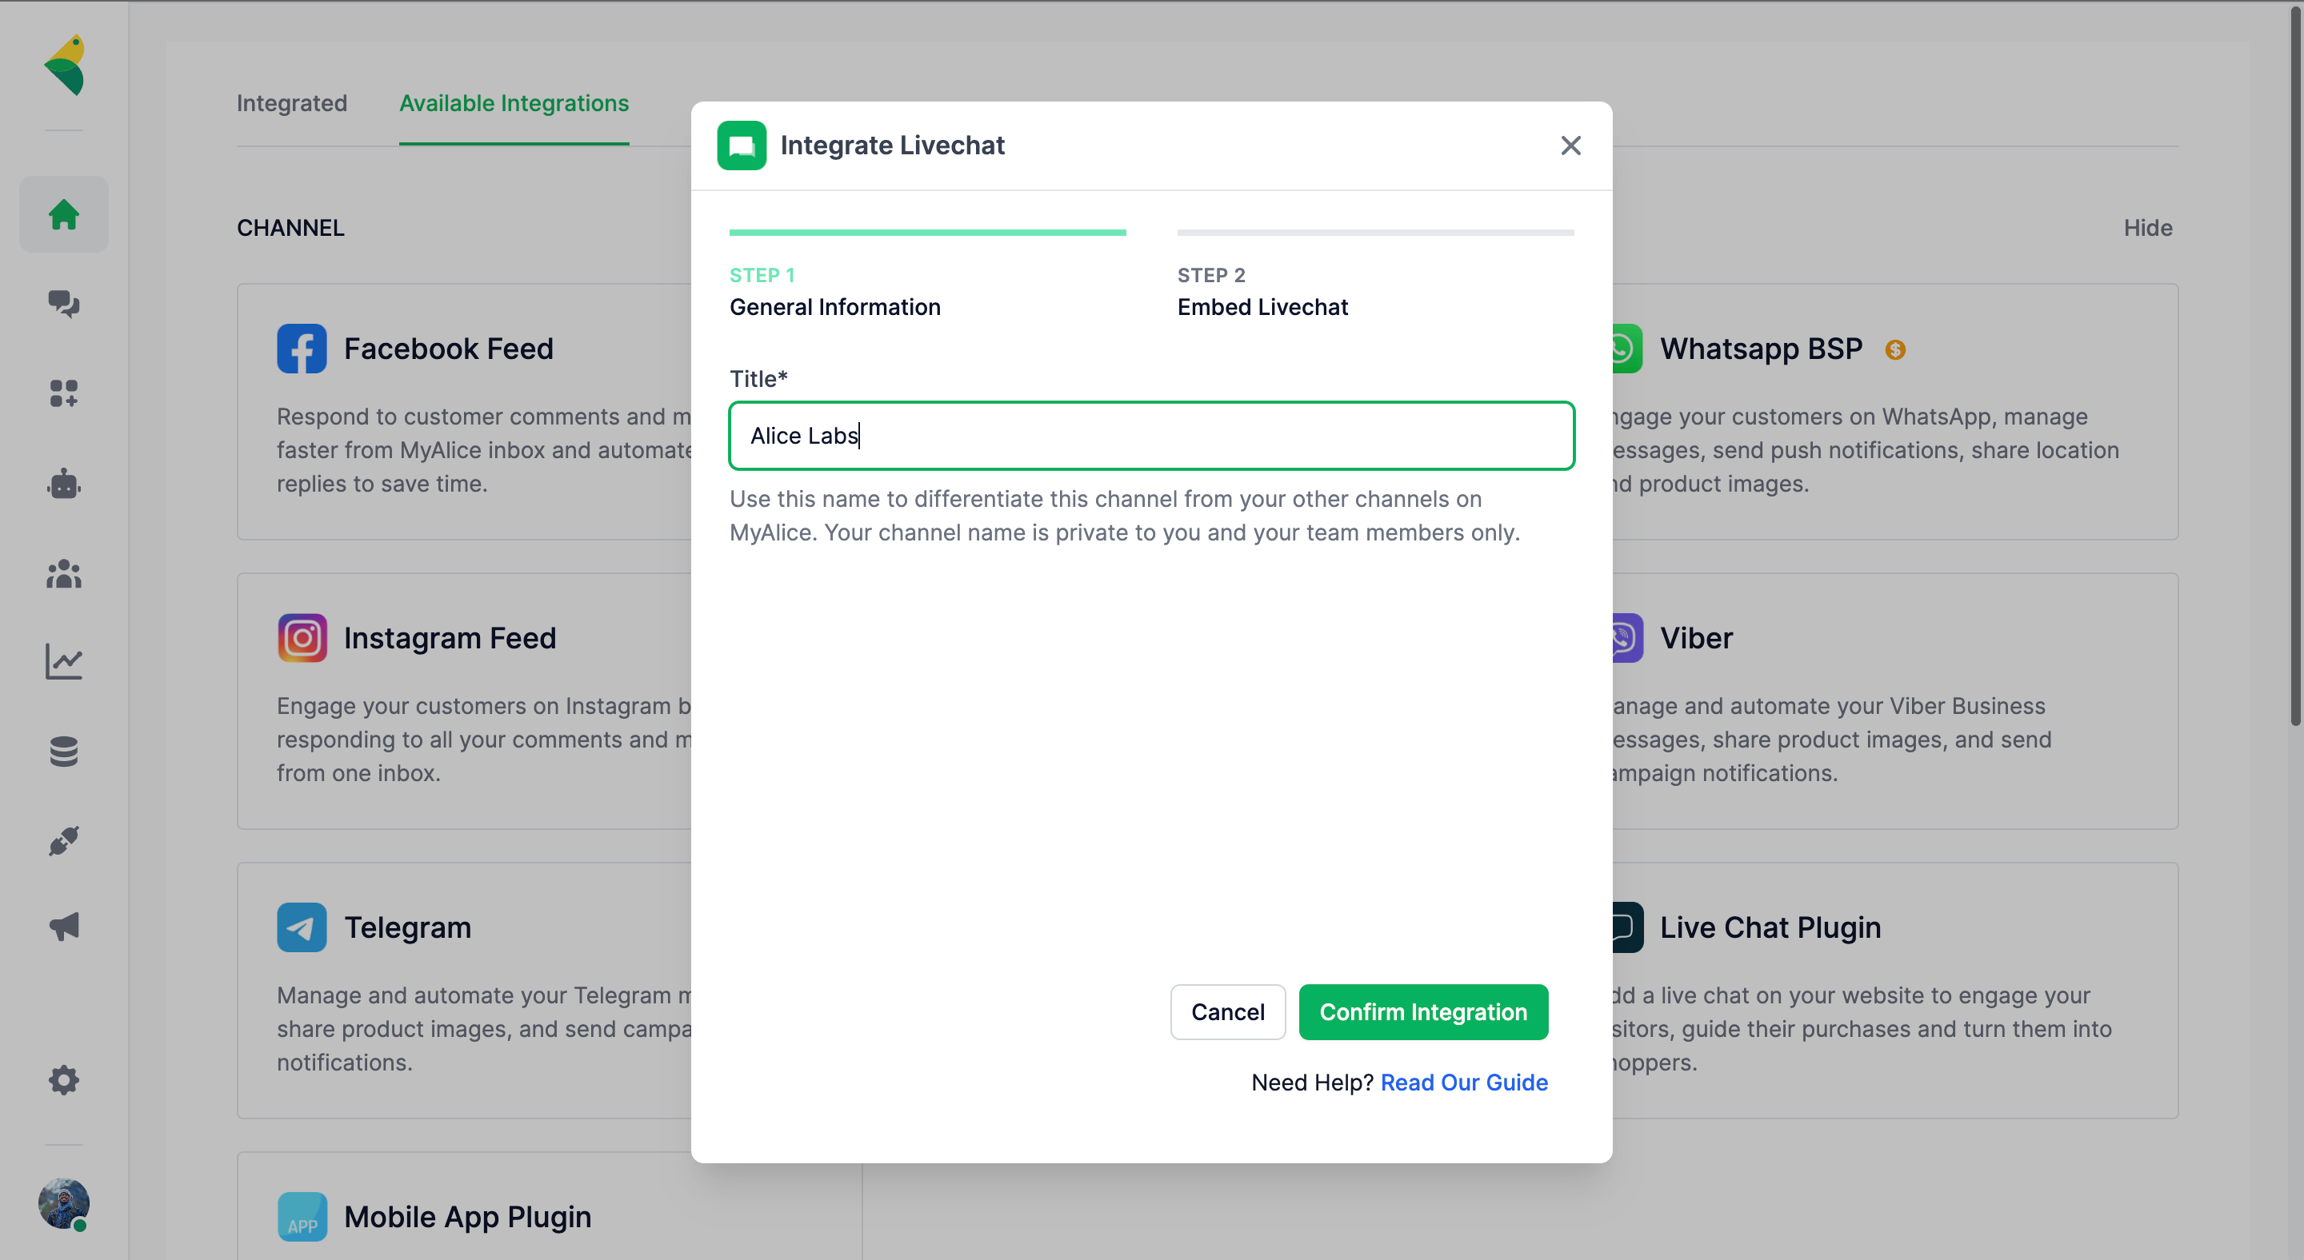Click the user profile avatar
Screen dimensions: 2304x1260
pyautogui.click(x=64, y=1203)
